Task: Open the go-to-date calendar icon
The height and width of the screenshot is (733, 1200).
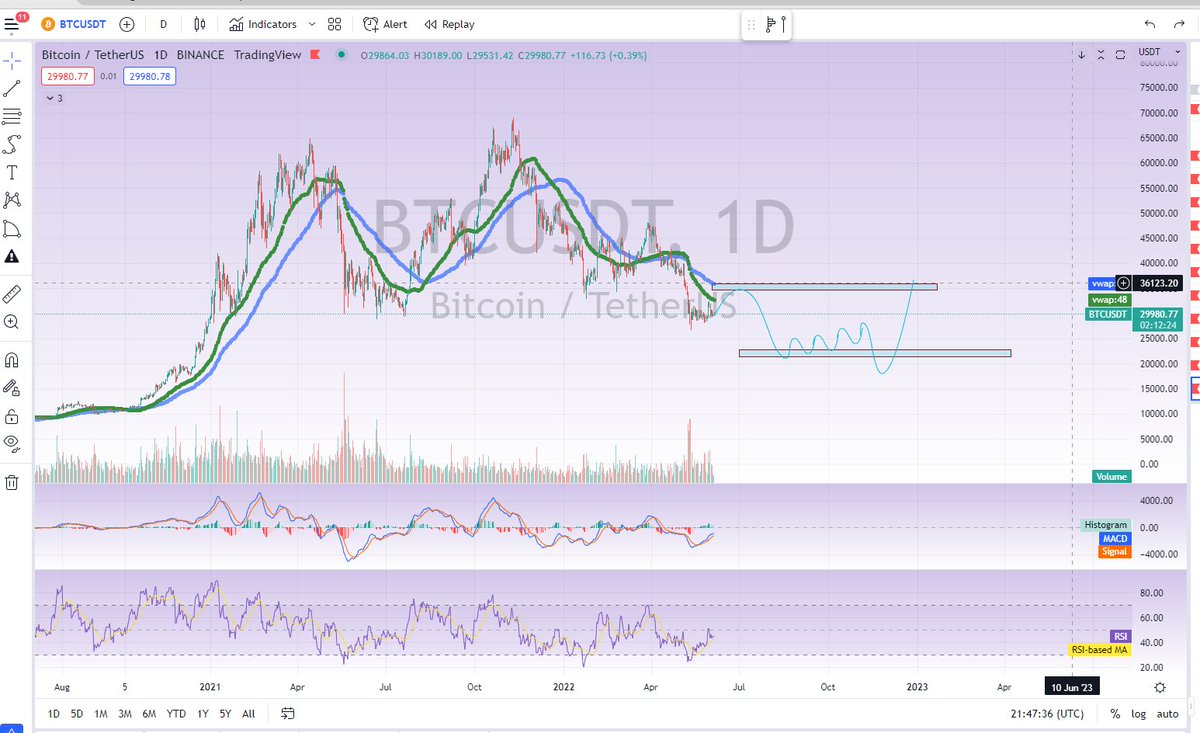Action: pyautogui.click(x=288, y=714)
